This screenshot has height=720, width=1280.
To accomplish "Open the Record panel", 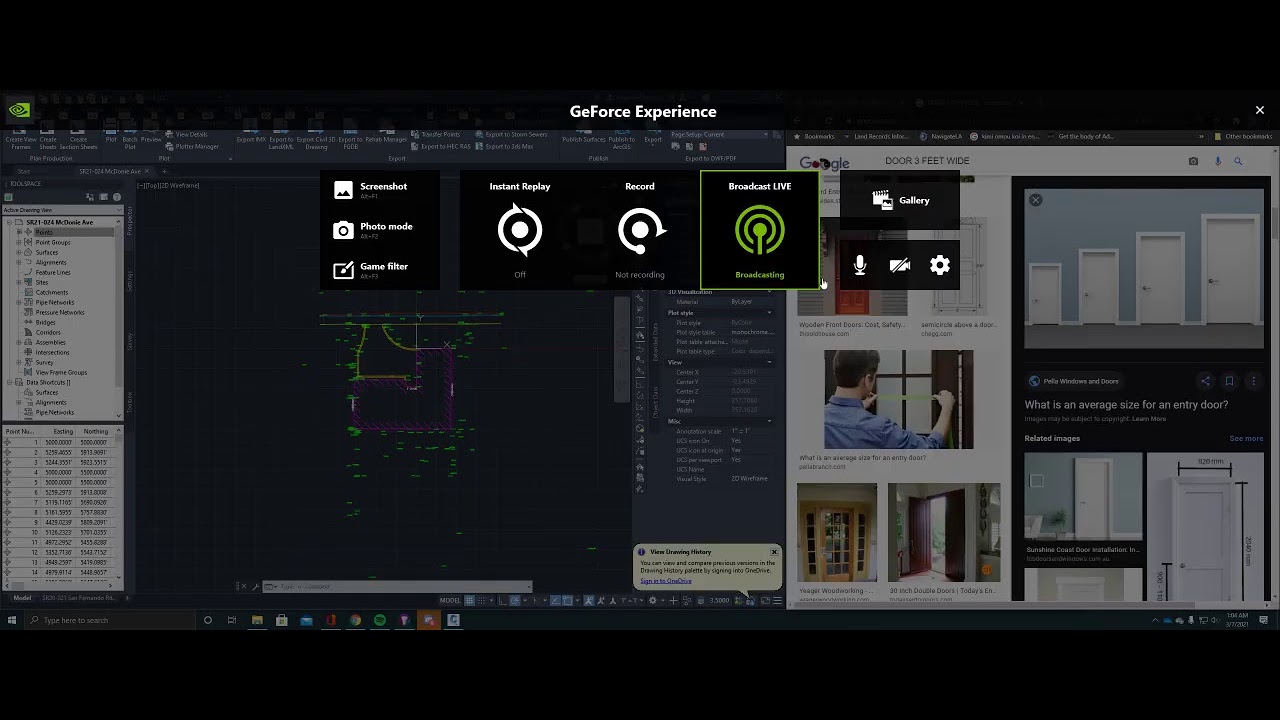I will click(640, 230).
